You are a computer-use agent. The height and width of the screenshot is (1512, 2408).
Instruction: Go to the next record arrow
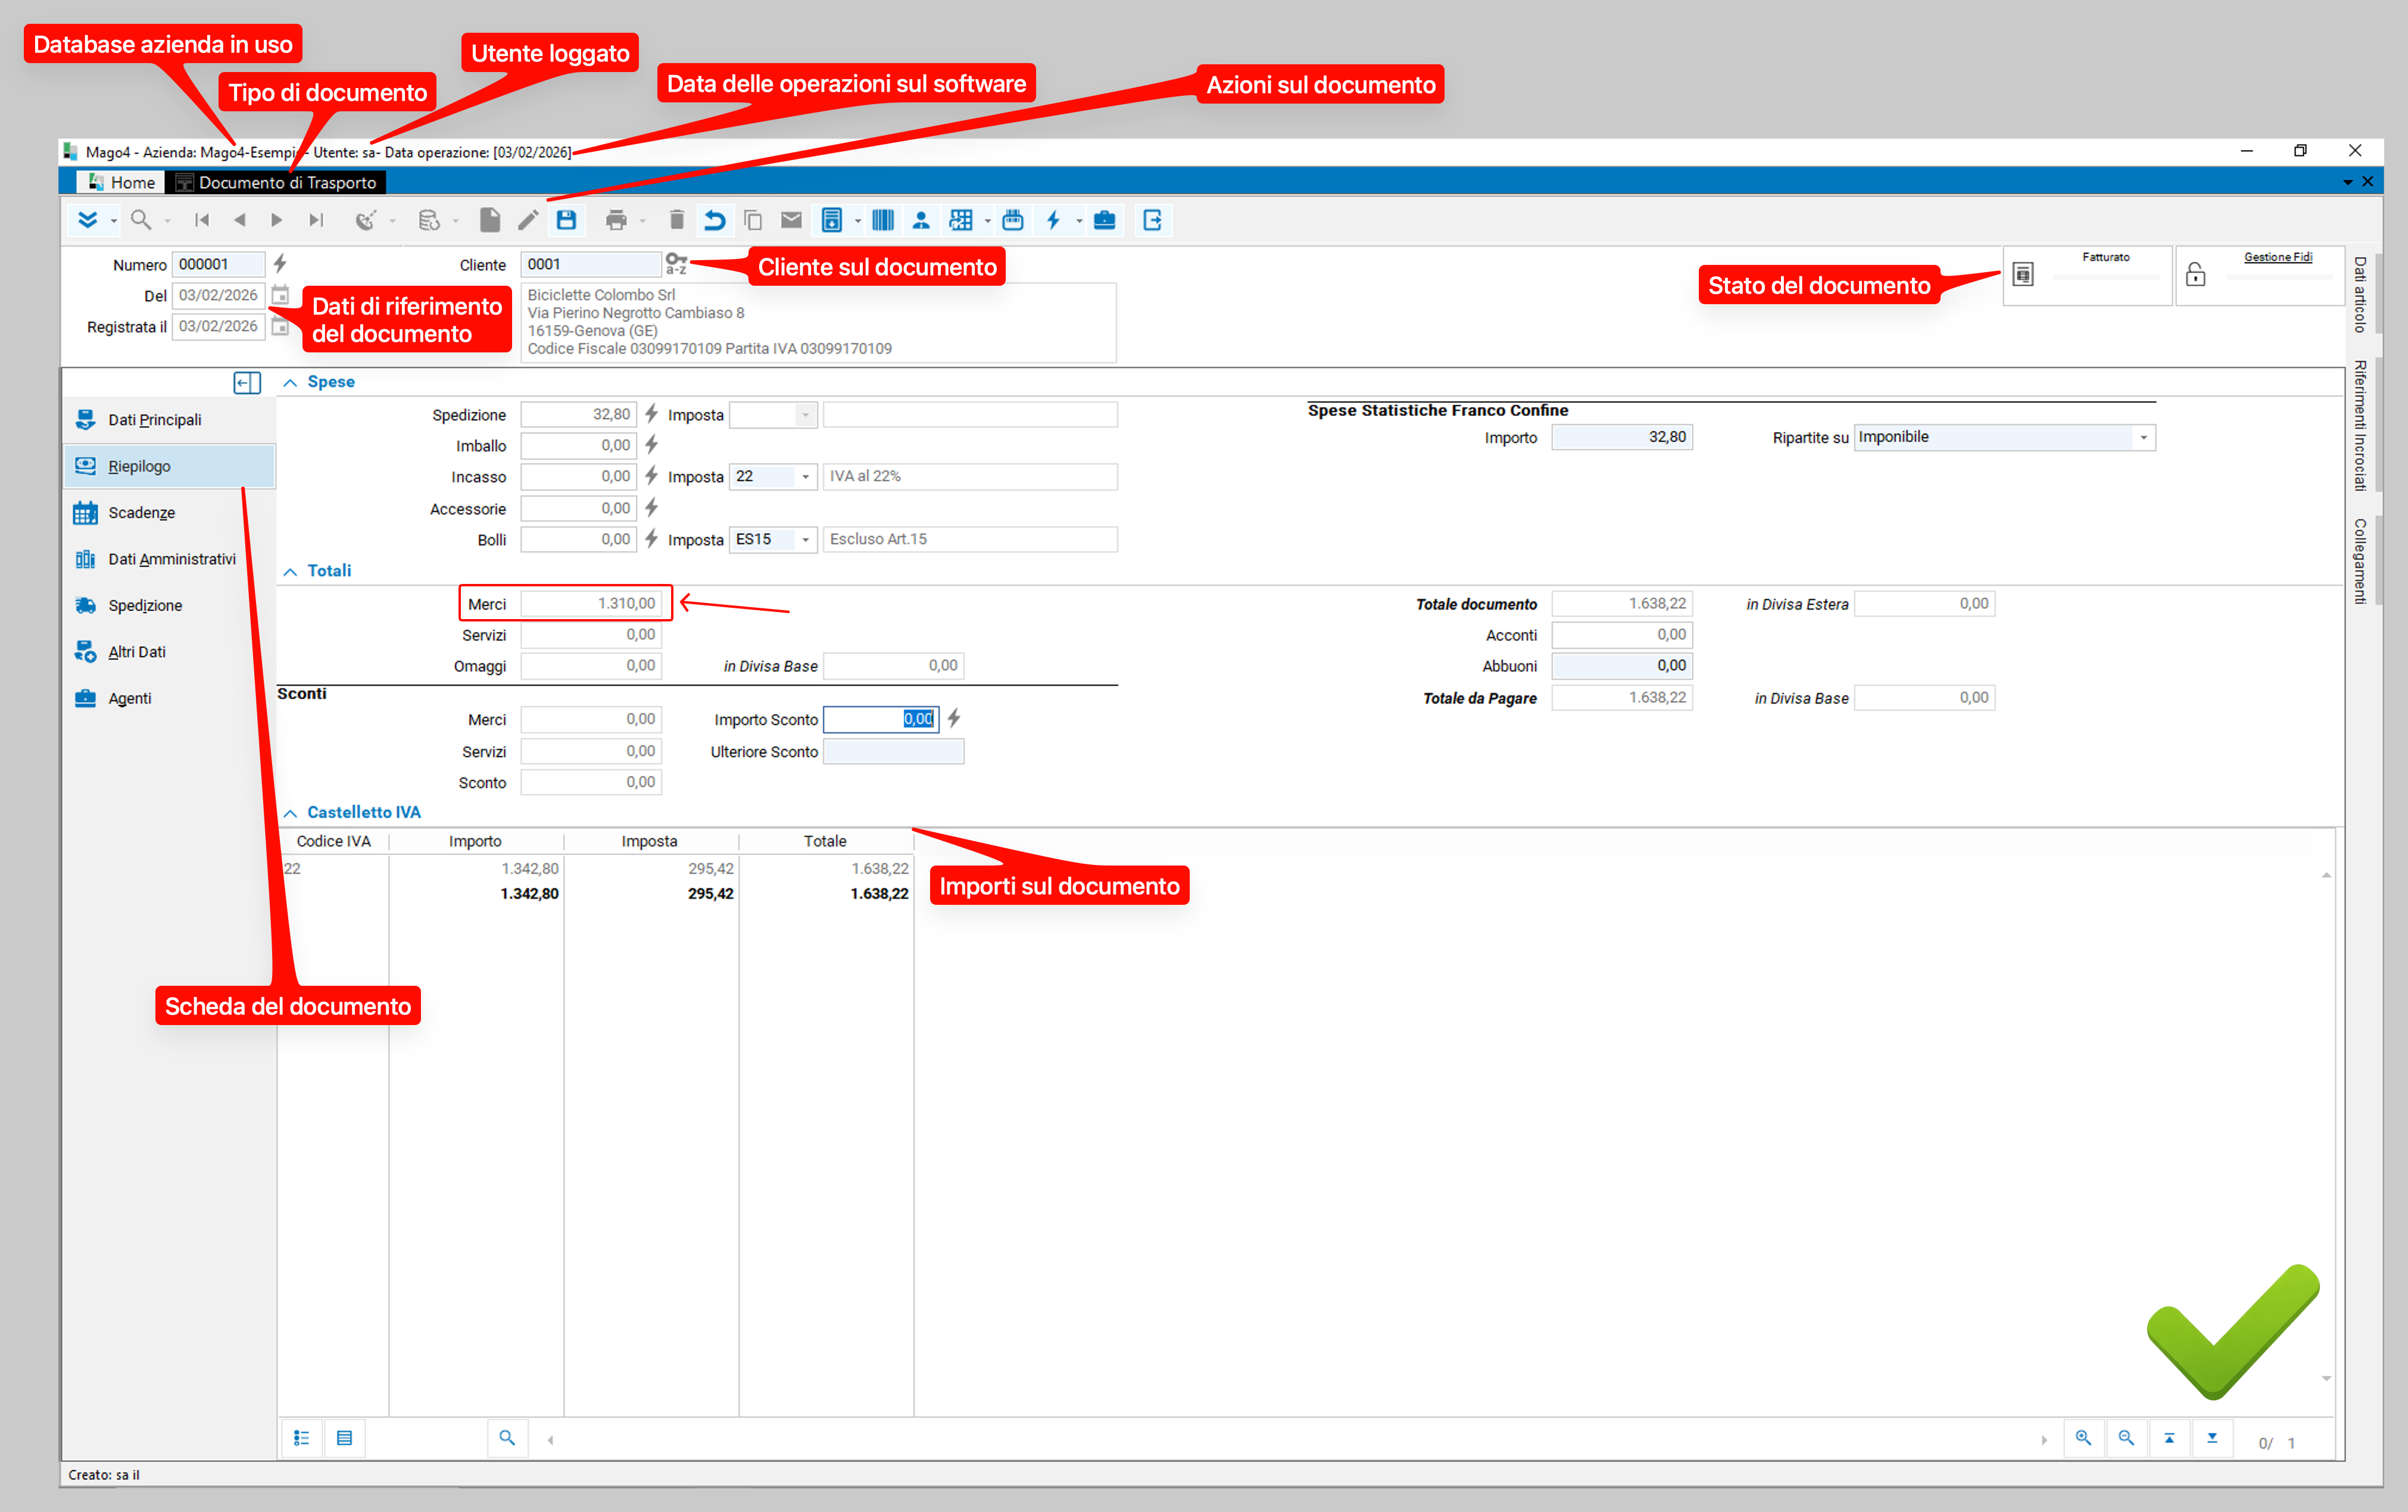point(277,220)
